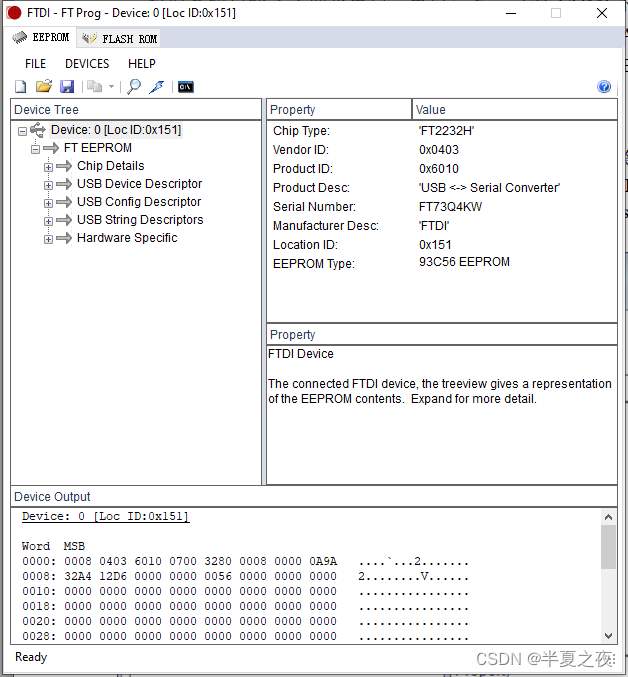Click the blue help question mark icon
628x677 pixels.
coord(604,87)
